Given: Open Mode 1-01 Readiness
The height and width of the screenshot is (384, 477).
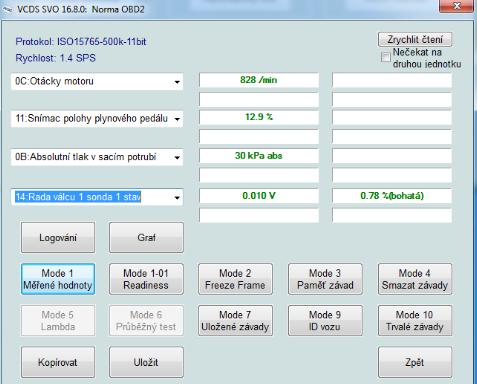Looking at the screenshot, I should [146, 279].
